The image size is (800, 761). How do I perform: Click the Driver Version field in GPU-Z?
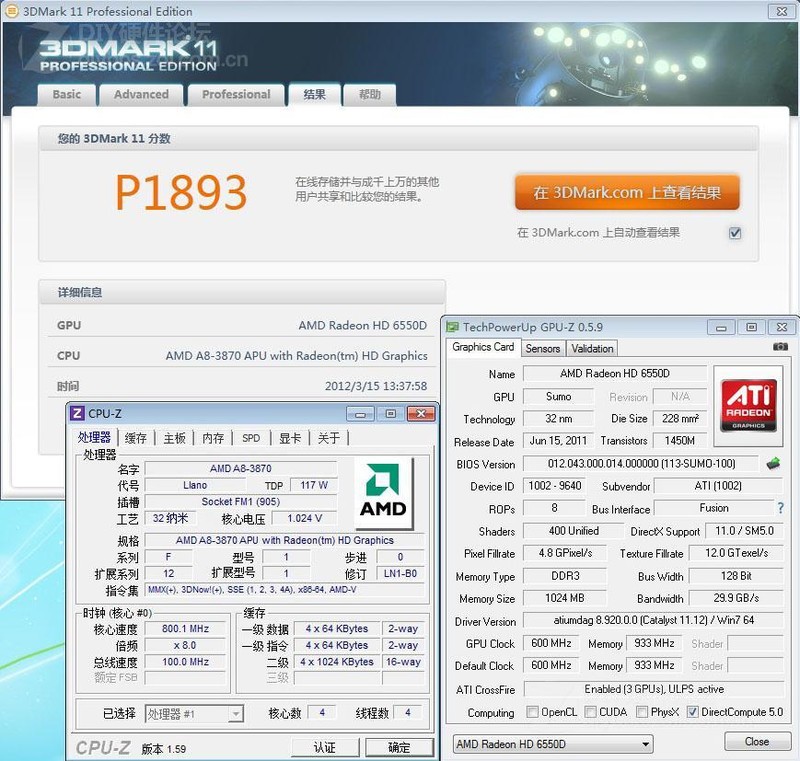click(x=654, y=620)
